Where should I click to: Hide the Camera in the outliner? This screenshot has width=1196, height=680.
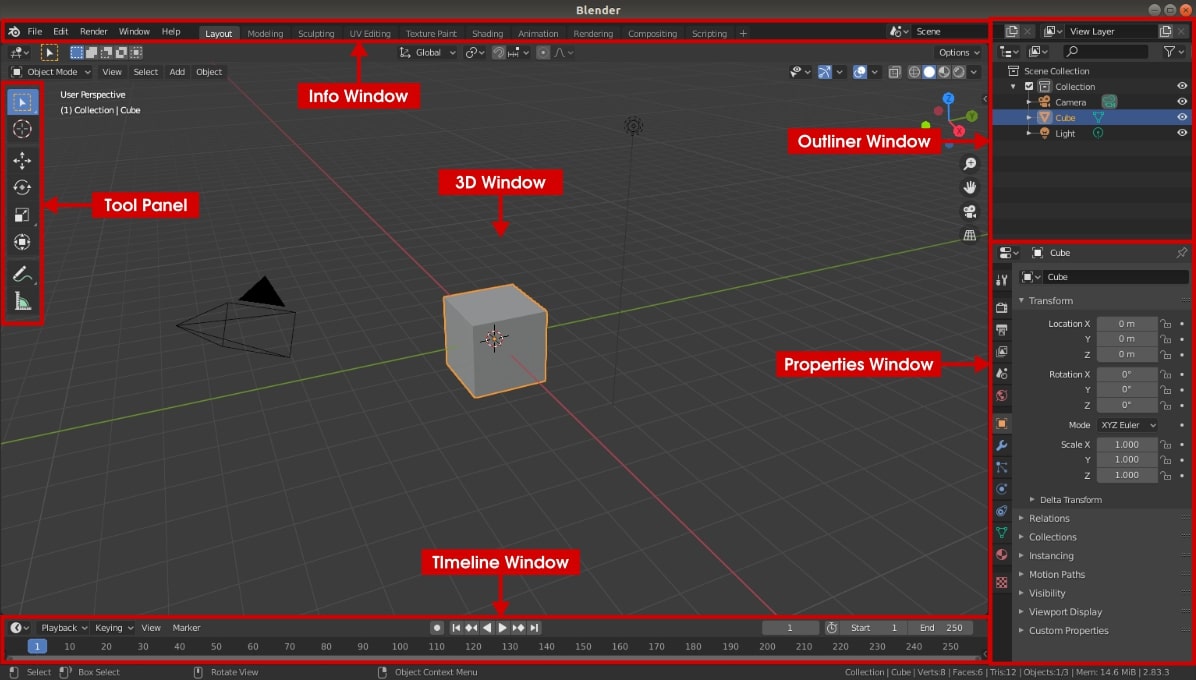coord(1182,102)
